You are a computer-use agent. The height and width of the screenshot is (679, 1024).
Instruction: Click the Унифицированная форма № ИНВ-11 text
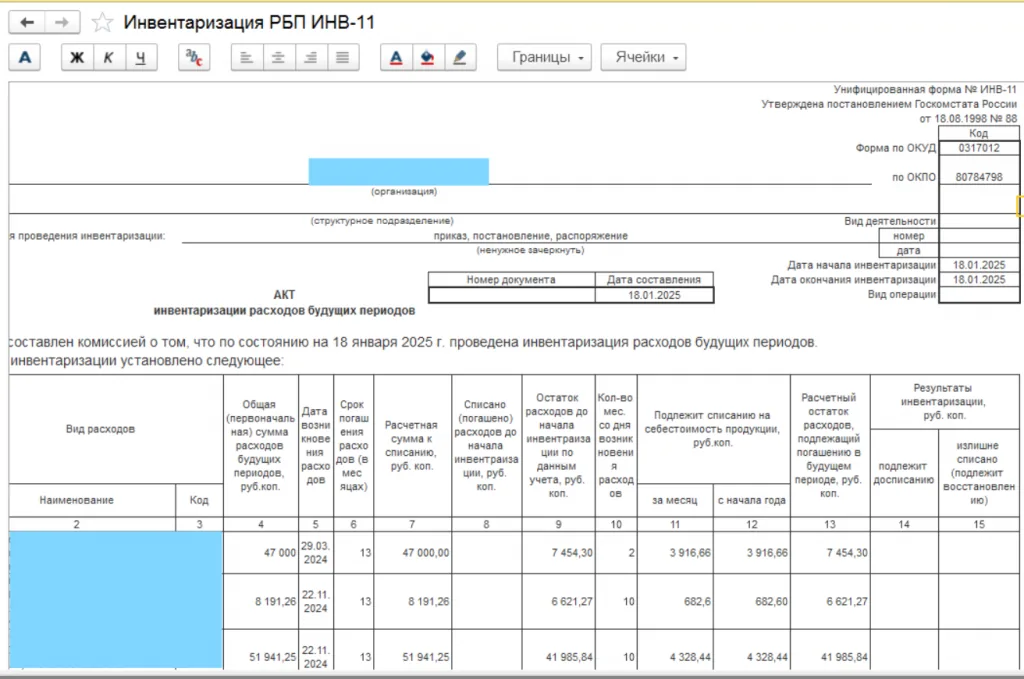pos(925,89)
